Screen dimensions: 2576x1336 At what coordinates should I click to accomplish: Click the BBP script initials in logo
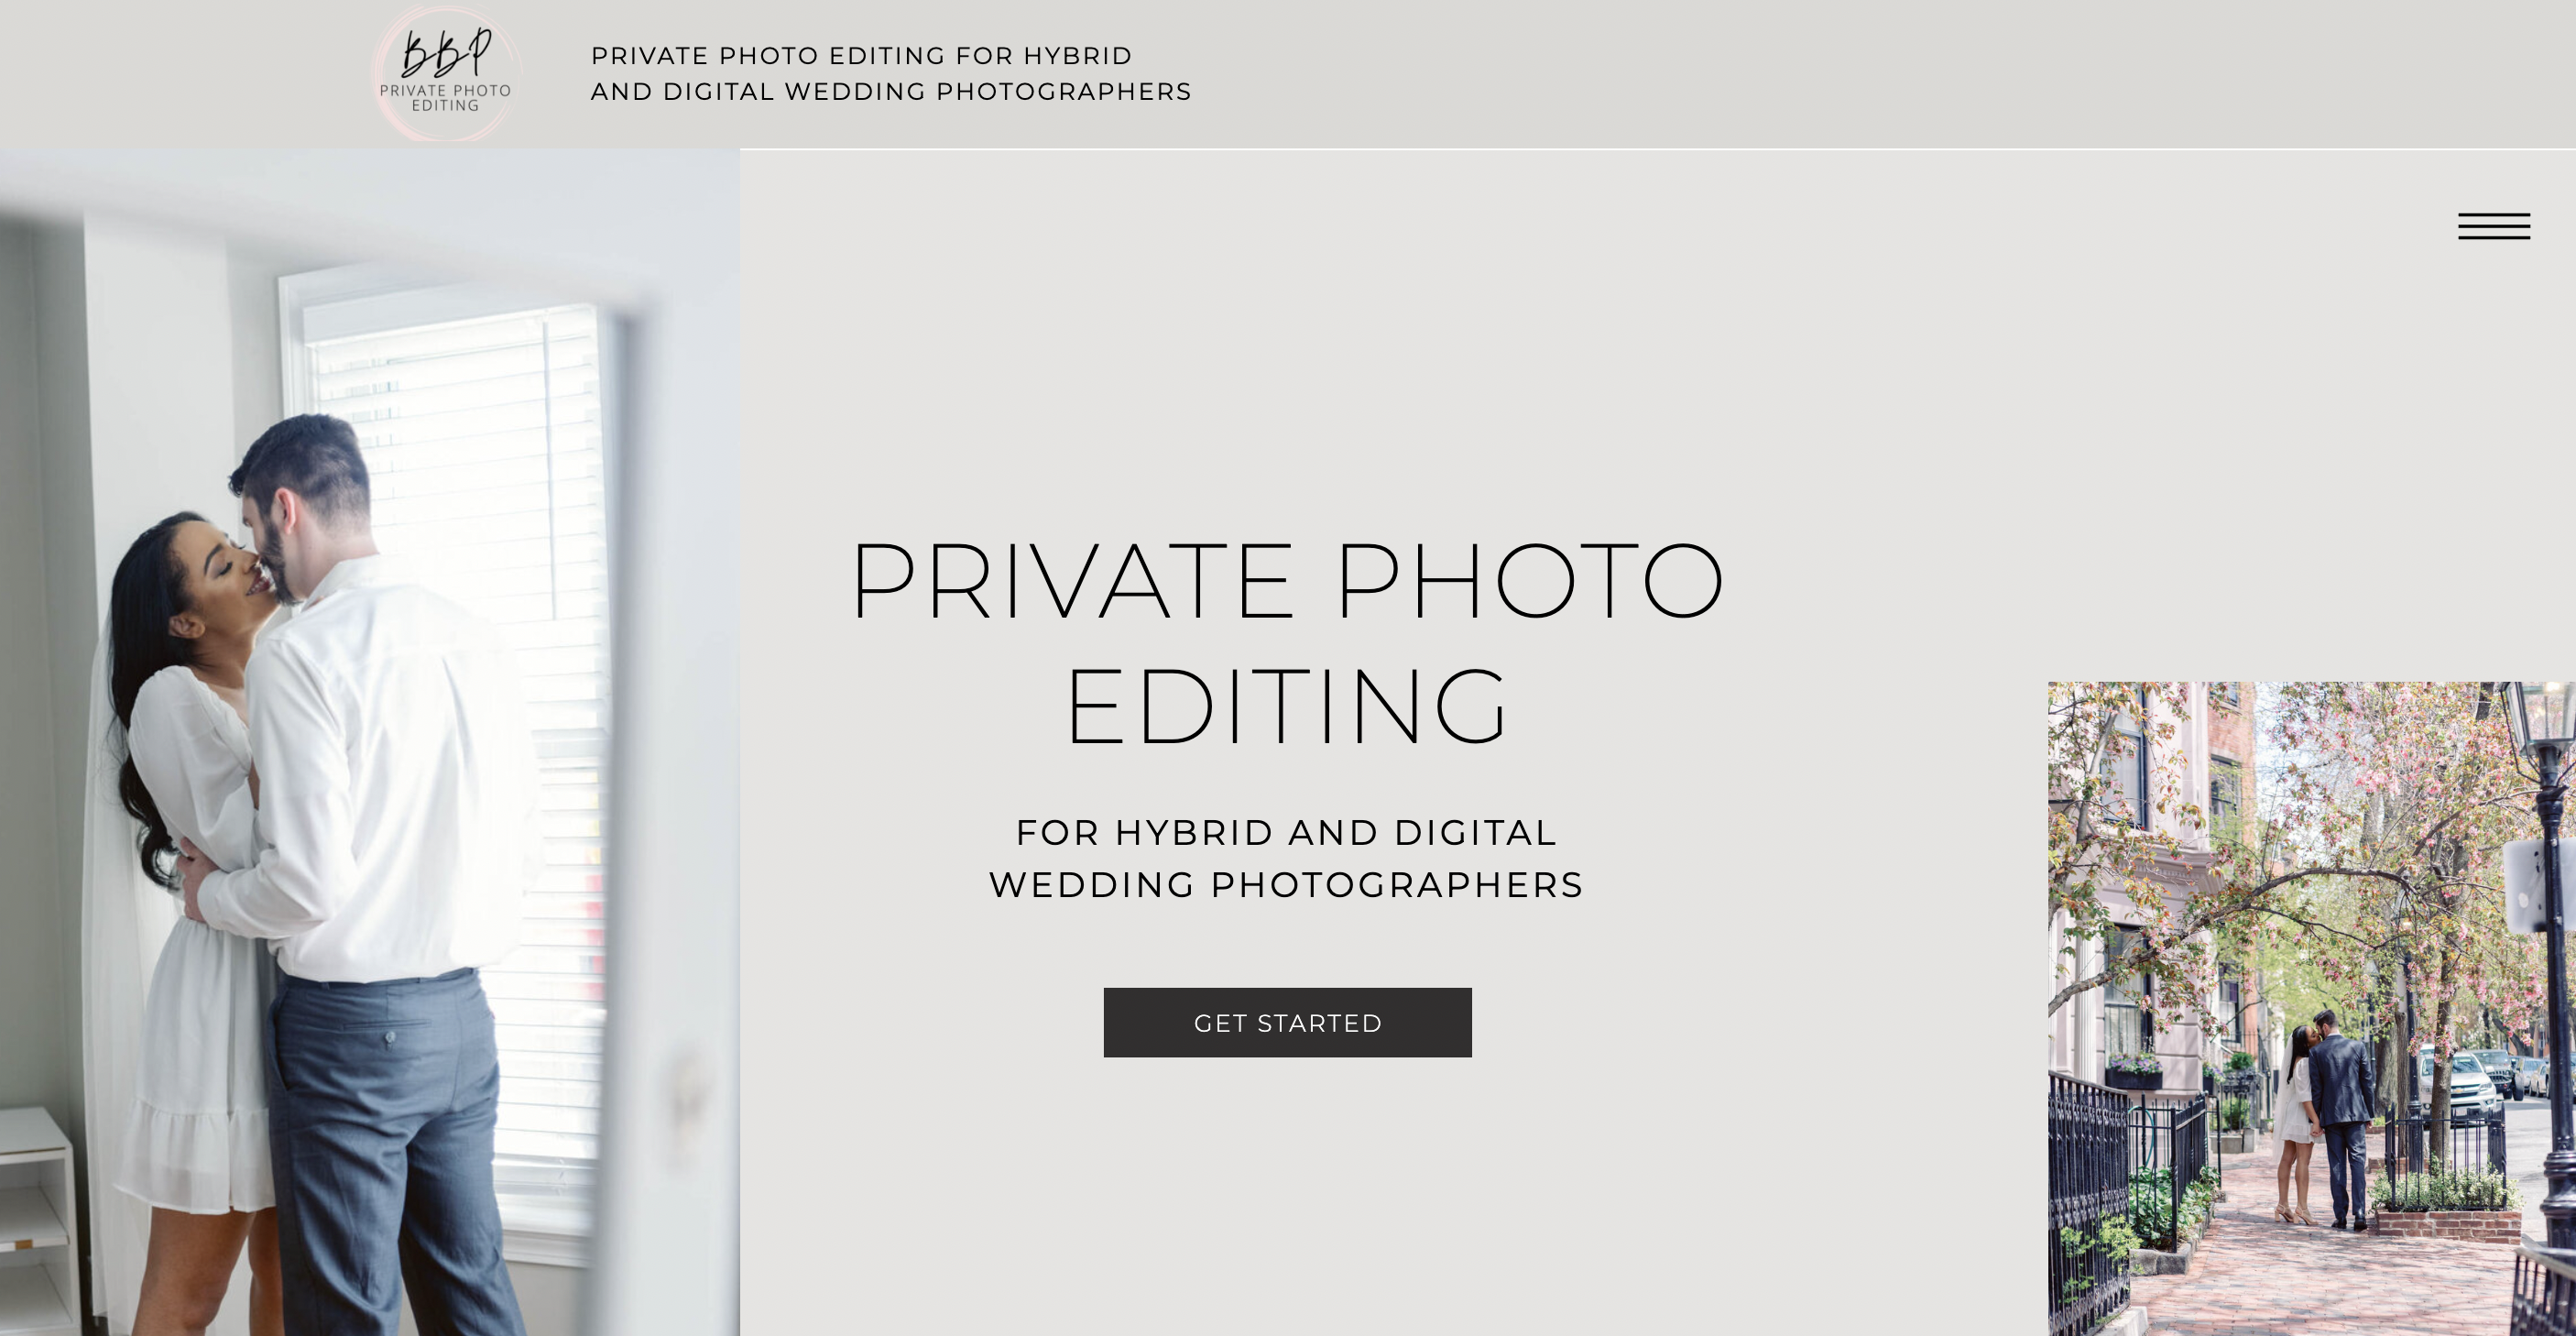click(x=446, y=54)
